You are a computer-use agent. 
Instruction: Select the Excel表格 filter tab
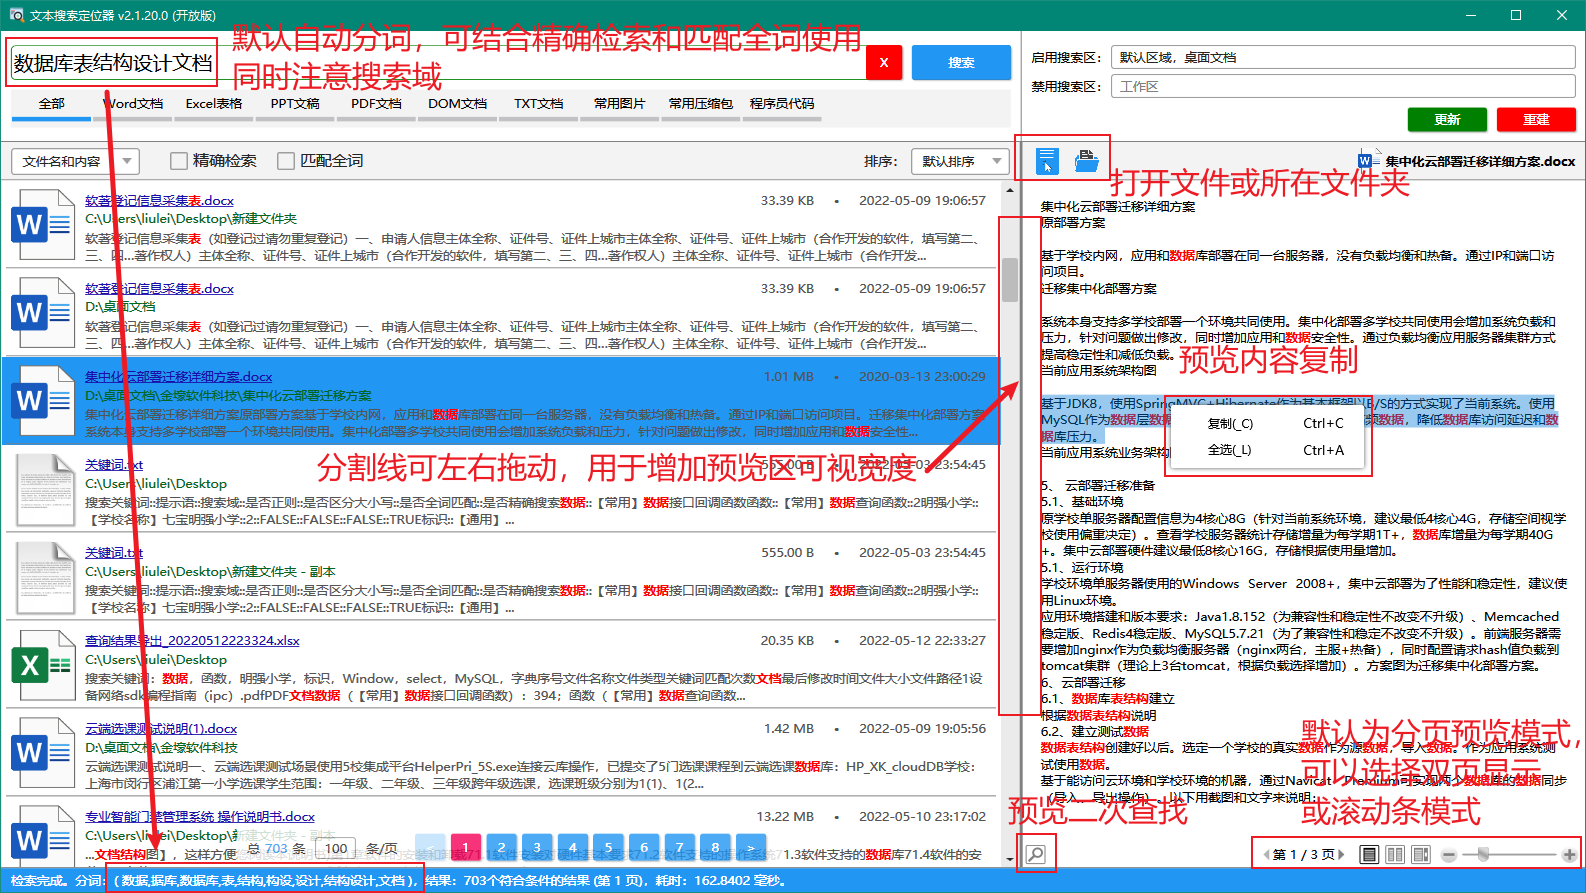(x=214, y=104)
